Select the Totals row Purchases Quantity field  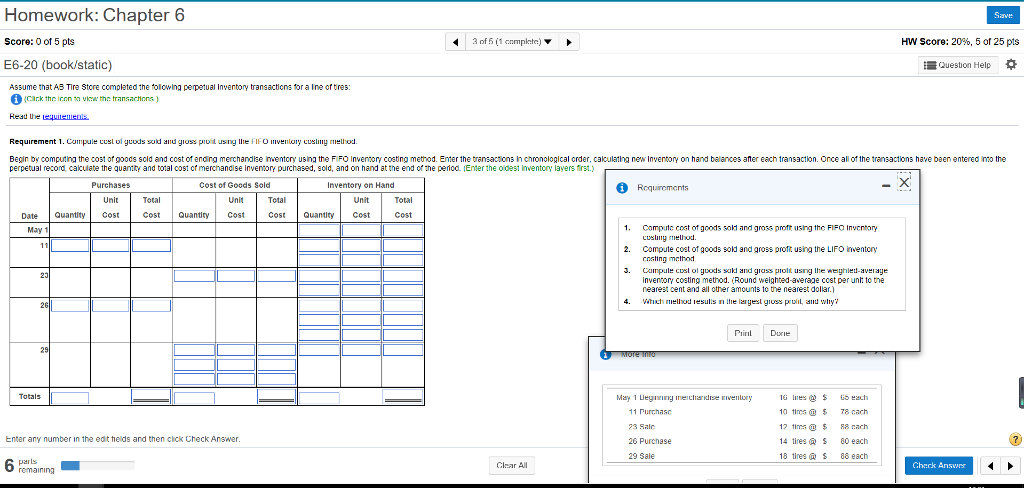click(70, 397)
